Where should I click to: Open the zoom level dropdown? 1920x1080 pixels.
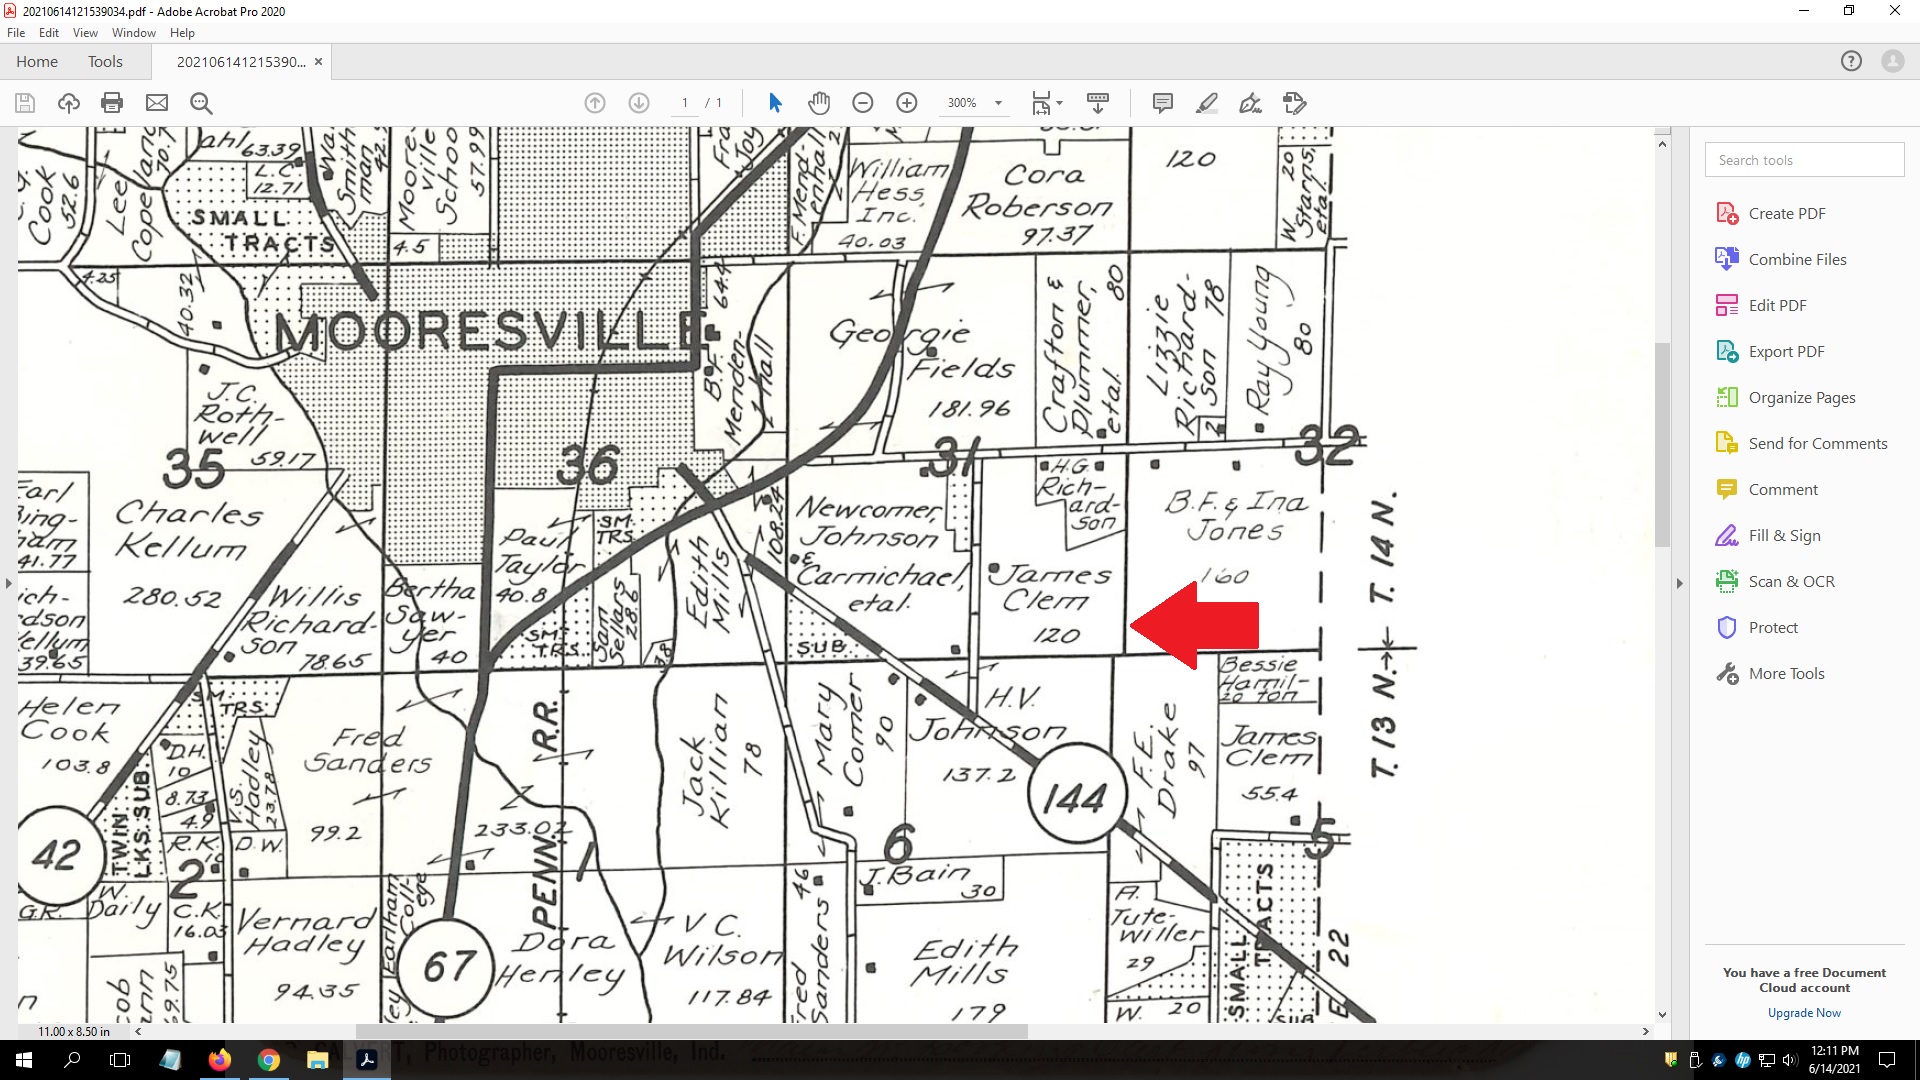[997, 102]
